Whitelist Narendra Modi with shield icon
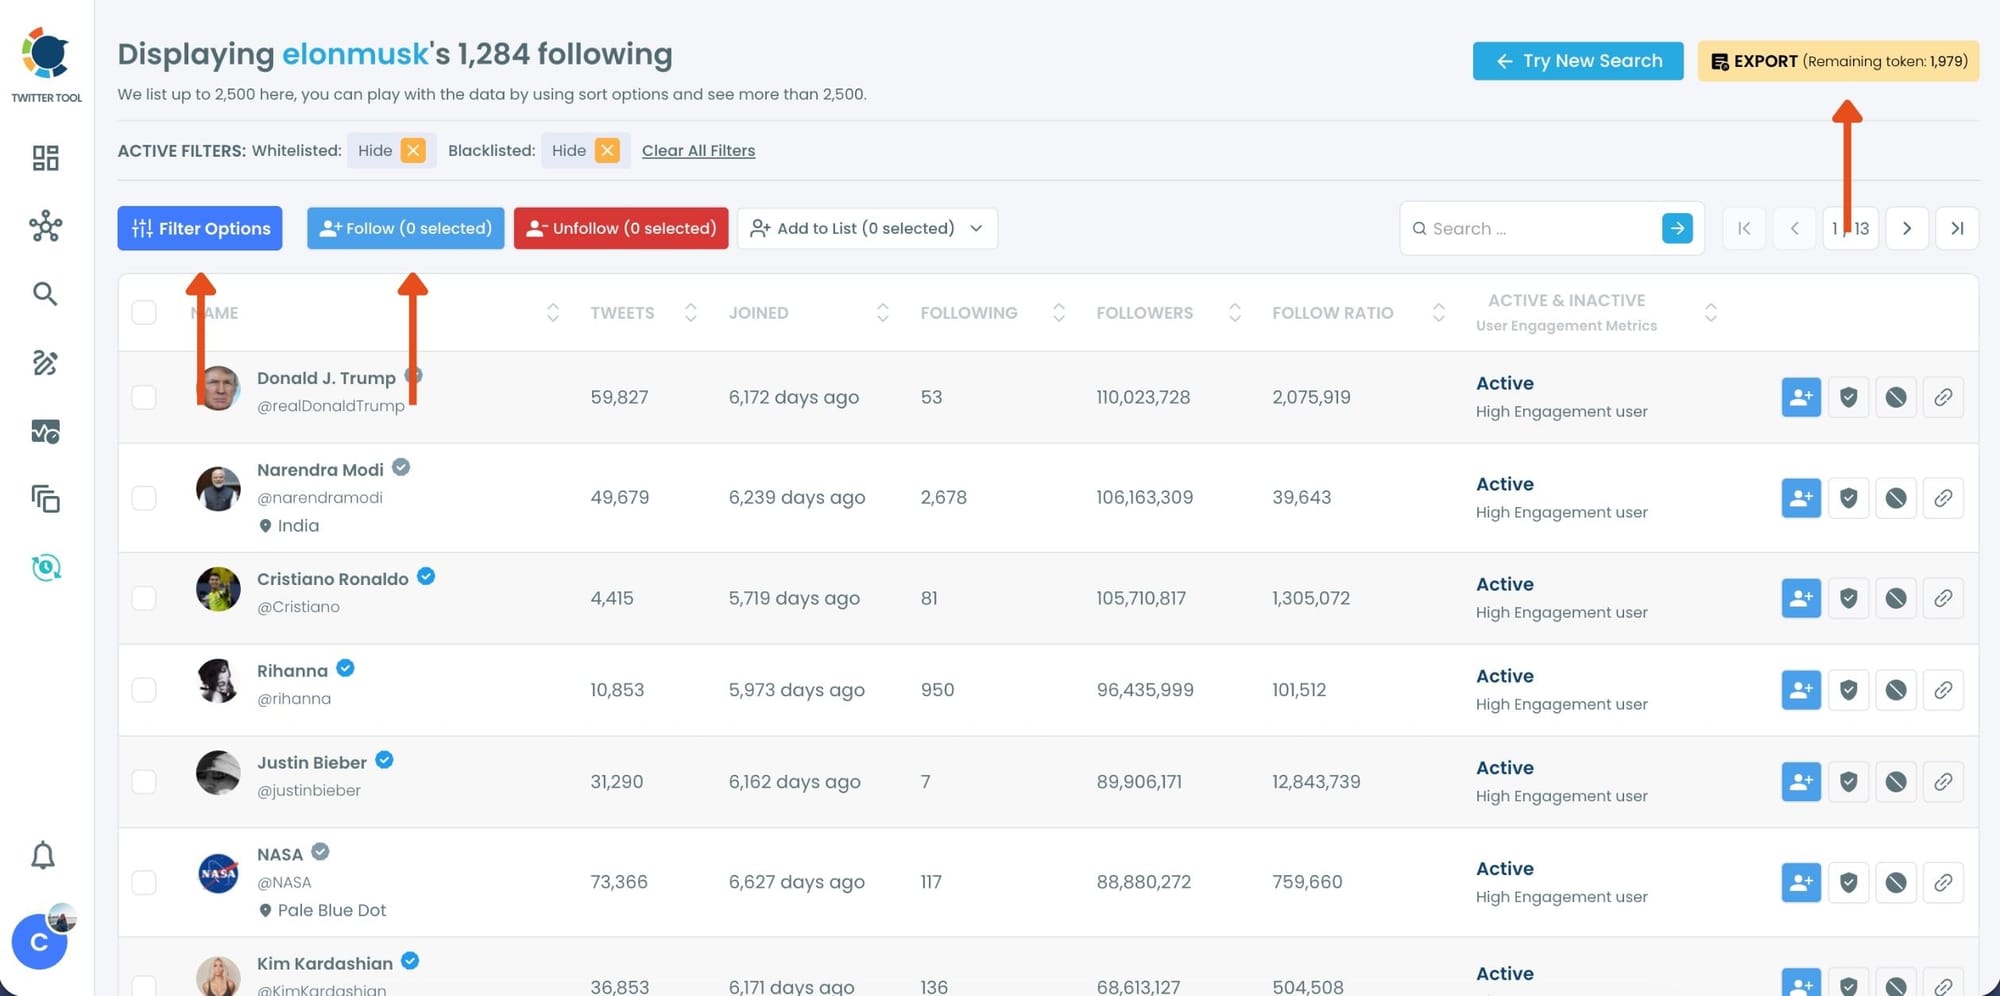 (1848, 498)
